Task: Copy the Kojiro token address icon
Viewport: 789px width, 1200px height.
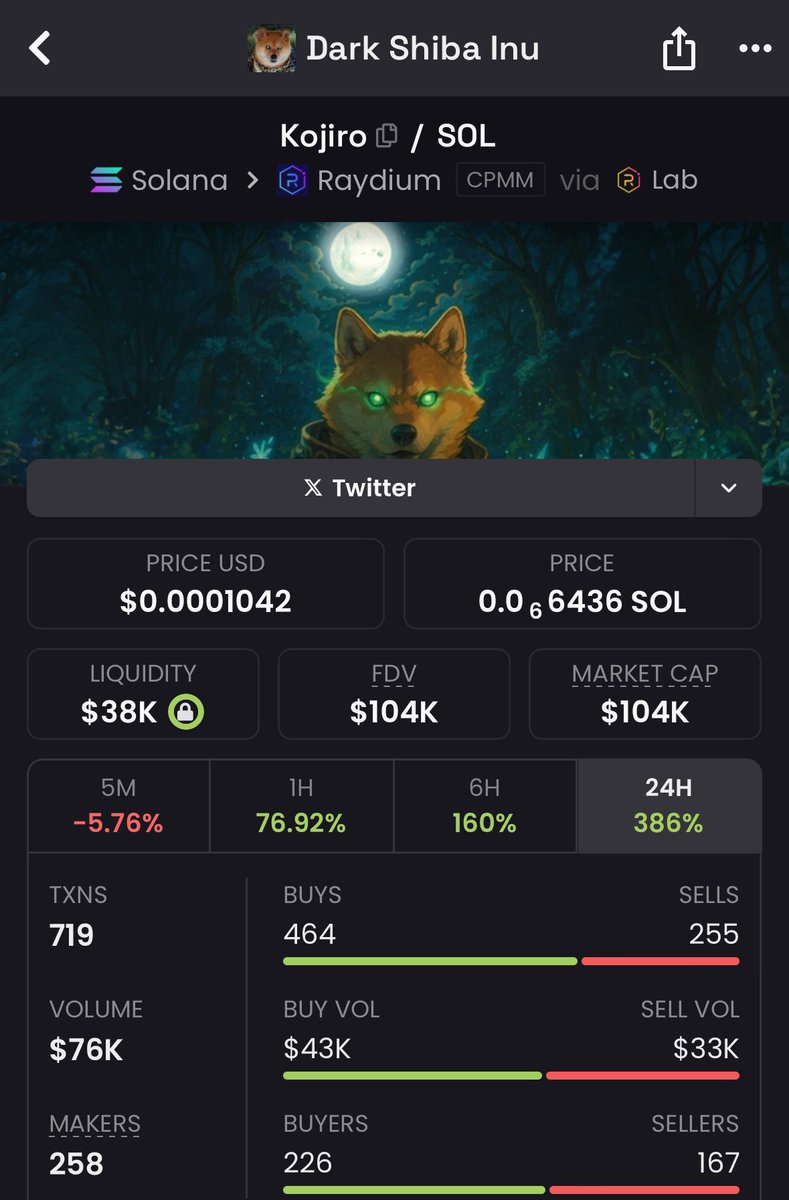Action: 386,135
